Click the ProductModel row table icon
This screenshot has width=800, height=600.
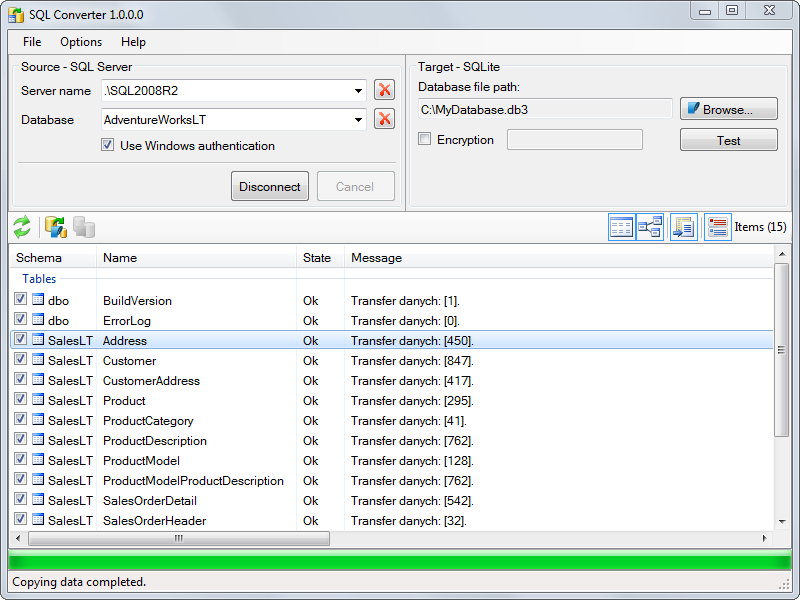[x=38, y=459]
